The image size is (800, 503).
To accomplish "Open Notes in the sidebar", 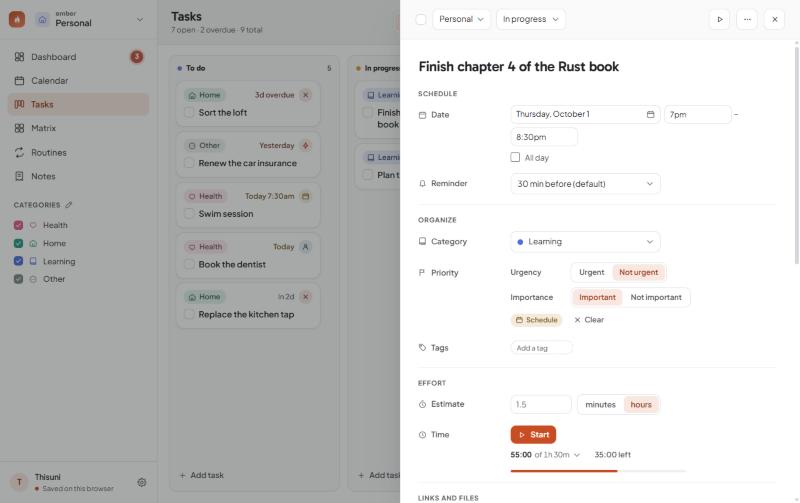I will point(78,176).
